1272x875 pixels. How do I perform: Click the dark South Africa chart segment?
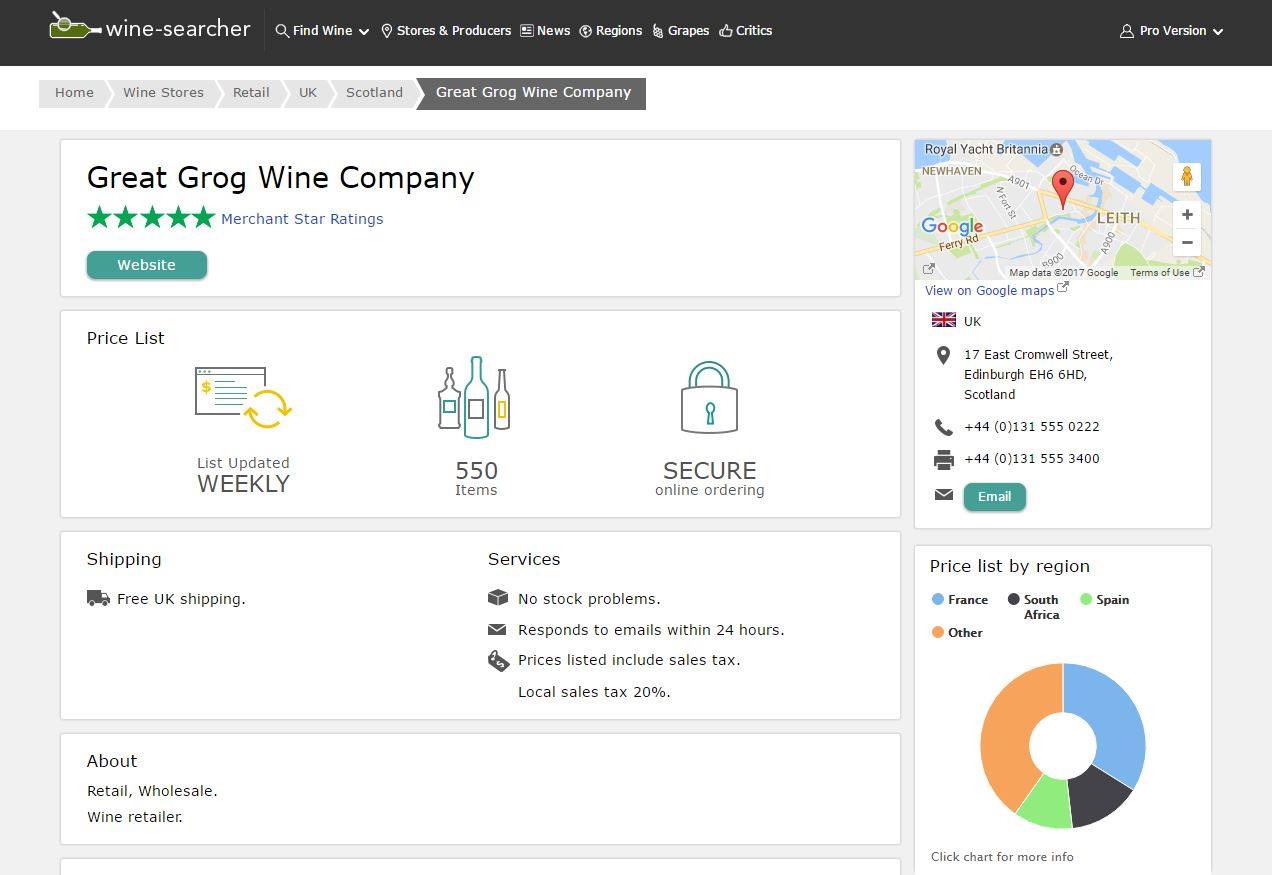[1098, 795]
